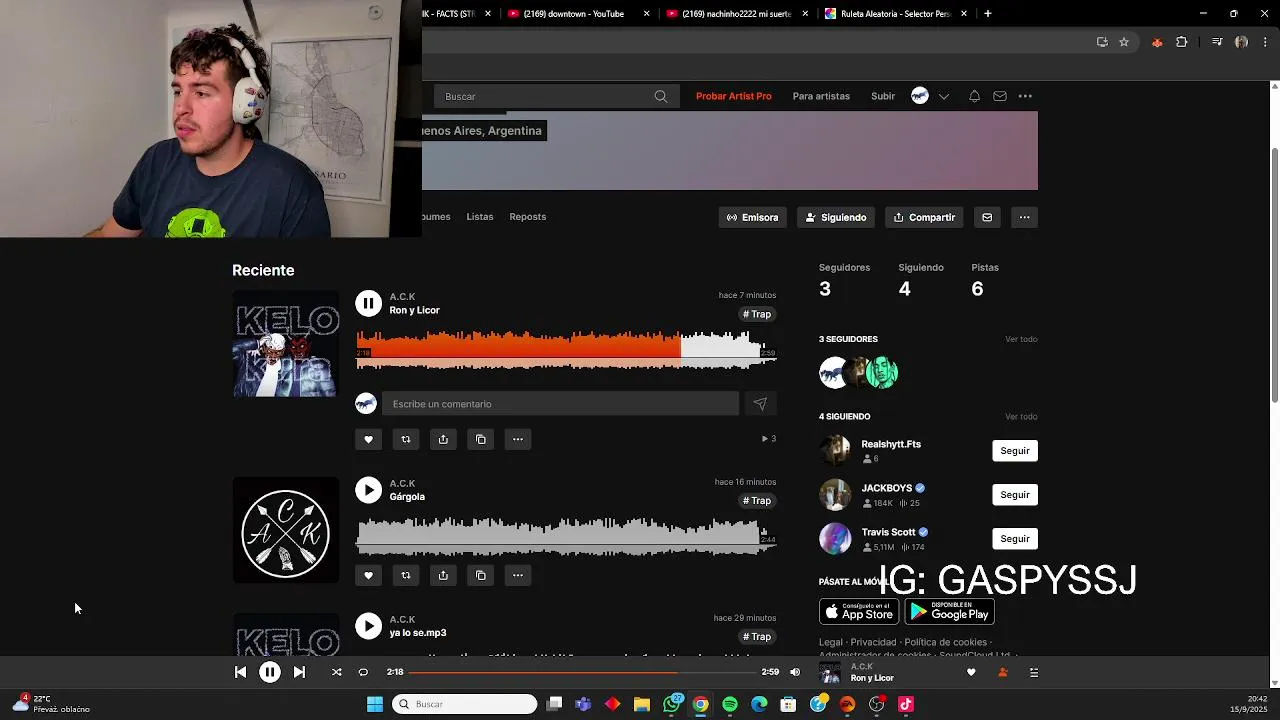Viewport: 1280px width, 720px height.
Task: Start Emisora station
Action: point(753,217)
